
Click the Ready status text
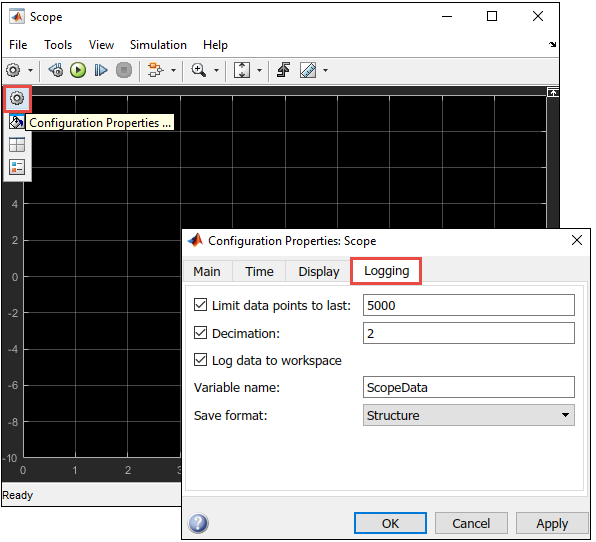pos(17,495)
